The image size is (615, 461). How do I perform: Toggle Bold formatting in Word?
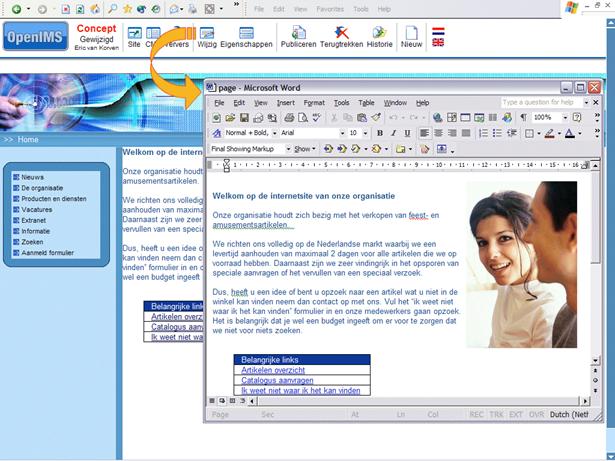tap(380, 133)
